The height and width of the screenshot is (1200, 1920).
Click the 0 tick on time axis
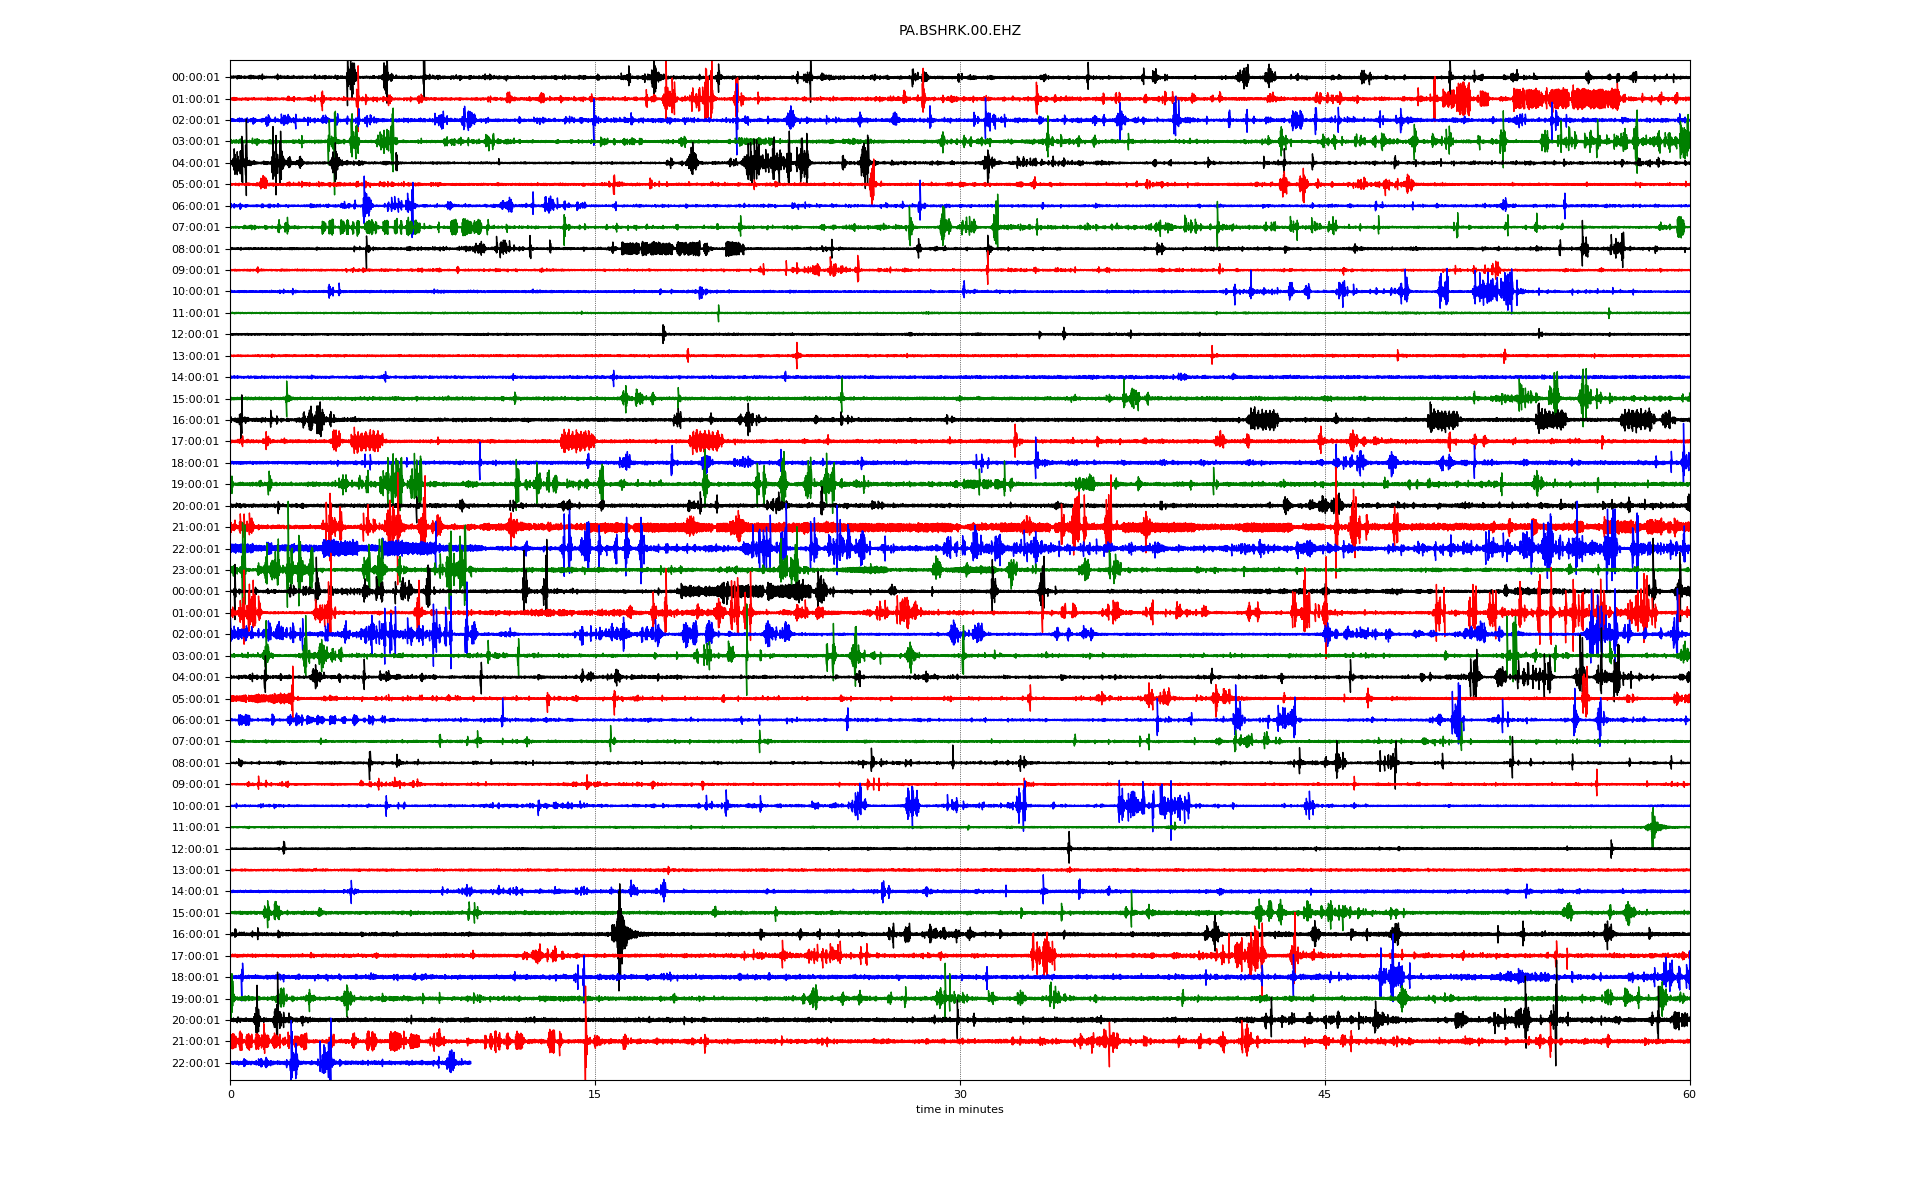[x=231, y=1094]
